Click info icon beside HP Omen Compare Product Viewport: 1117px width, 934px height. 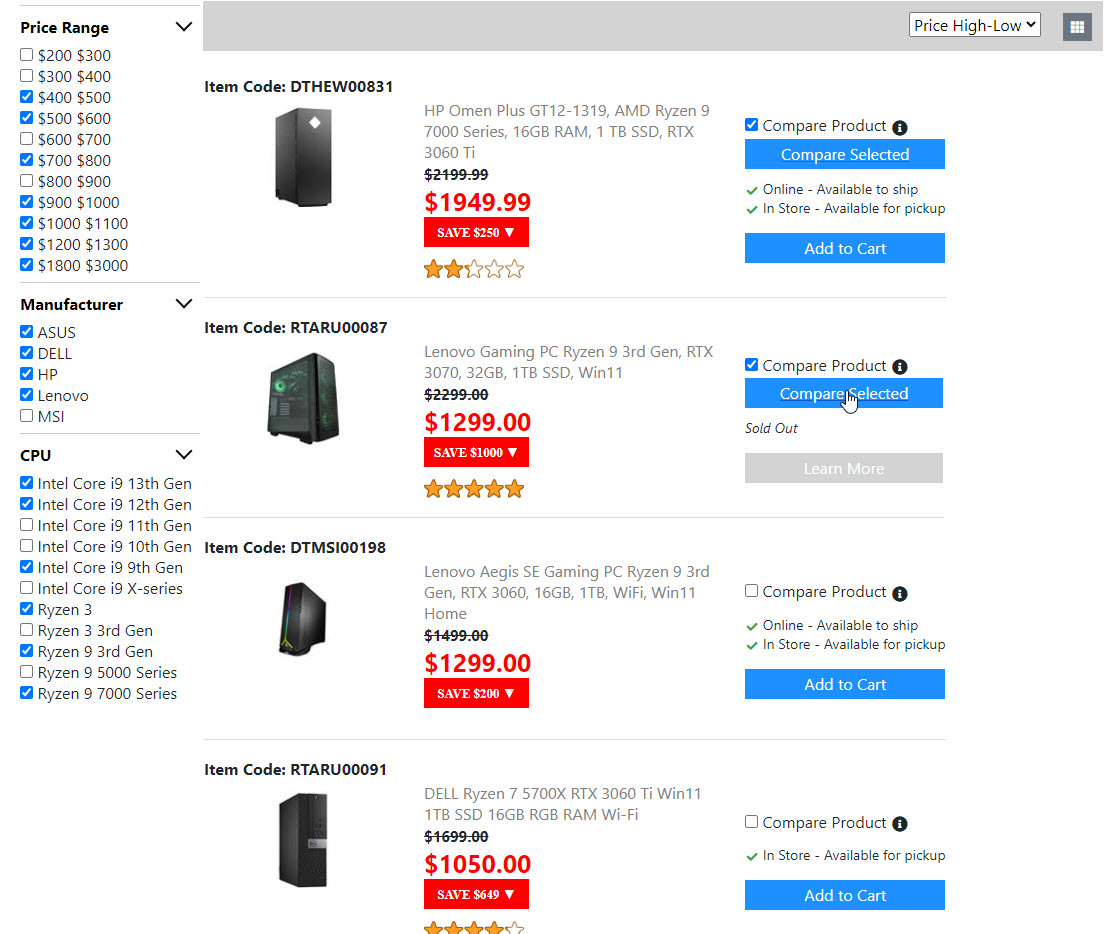(900, 128)
